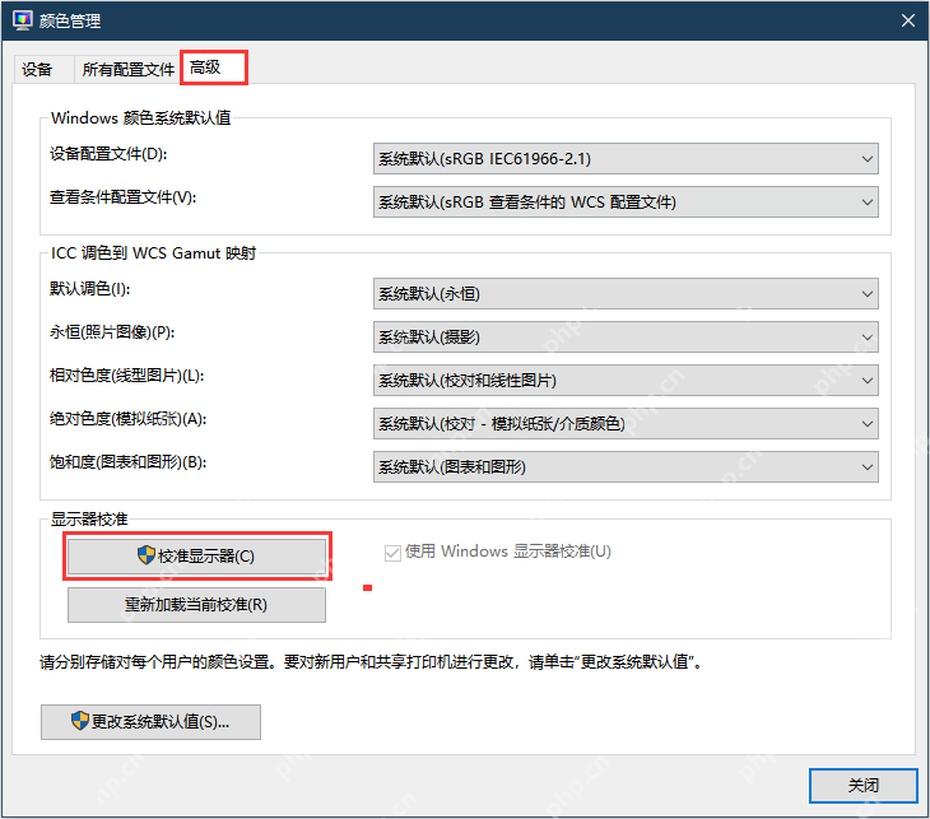This screenshot has width=930, height=819.
Task: Click the 颜色管理 window title text
Action: tap(70, 21)
